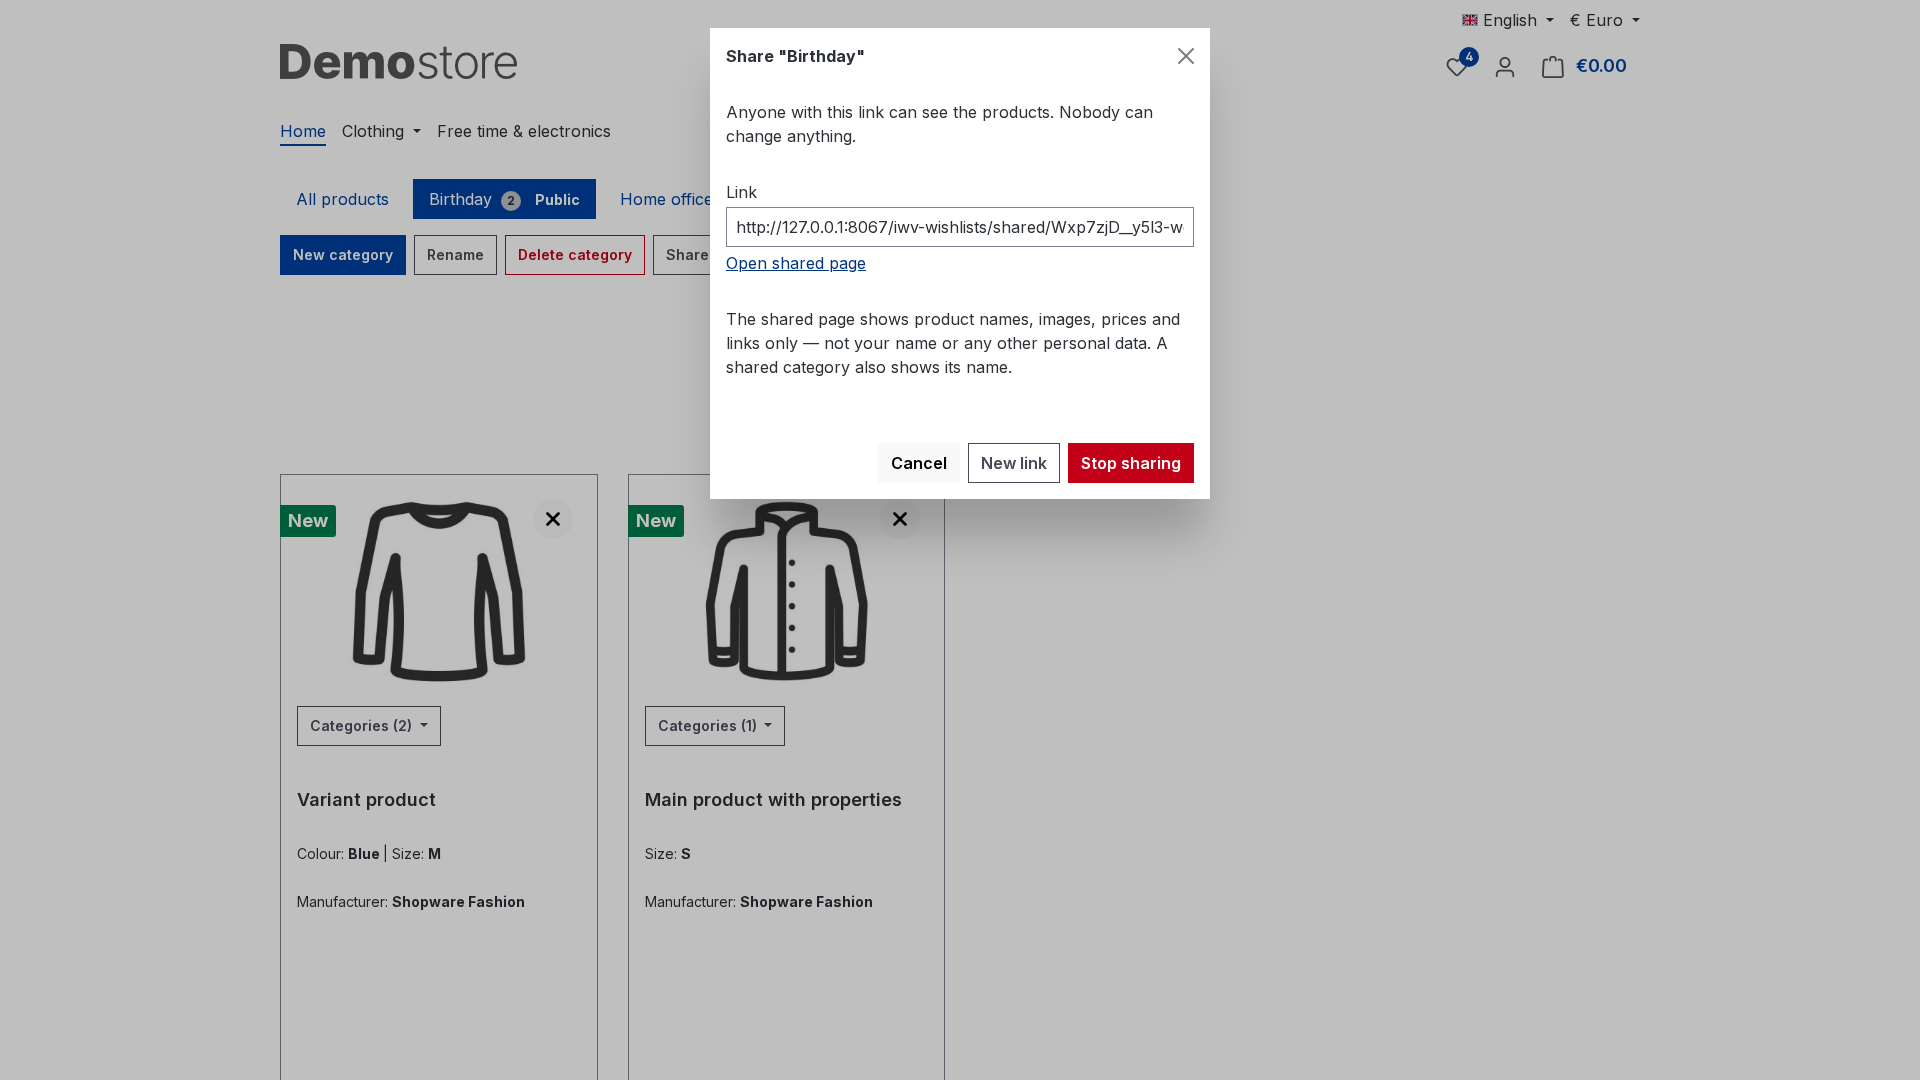The image size is (1920, 1080).
Task: Open the Variant product title
Action: click(366, 800)
